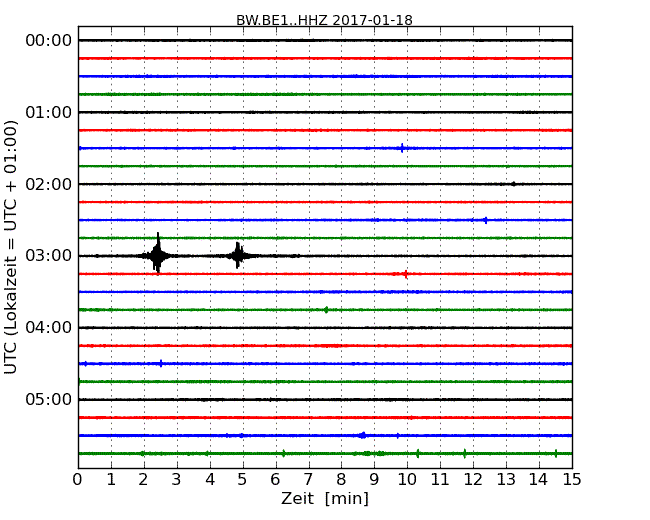Click the 00:00 time label
The width and height of the screenshot is (650, 520).
point(49,41)
